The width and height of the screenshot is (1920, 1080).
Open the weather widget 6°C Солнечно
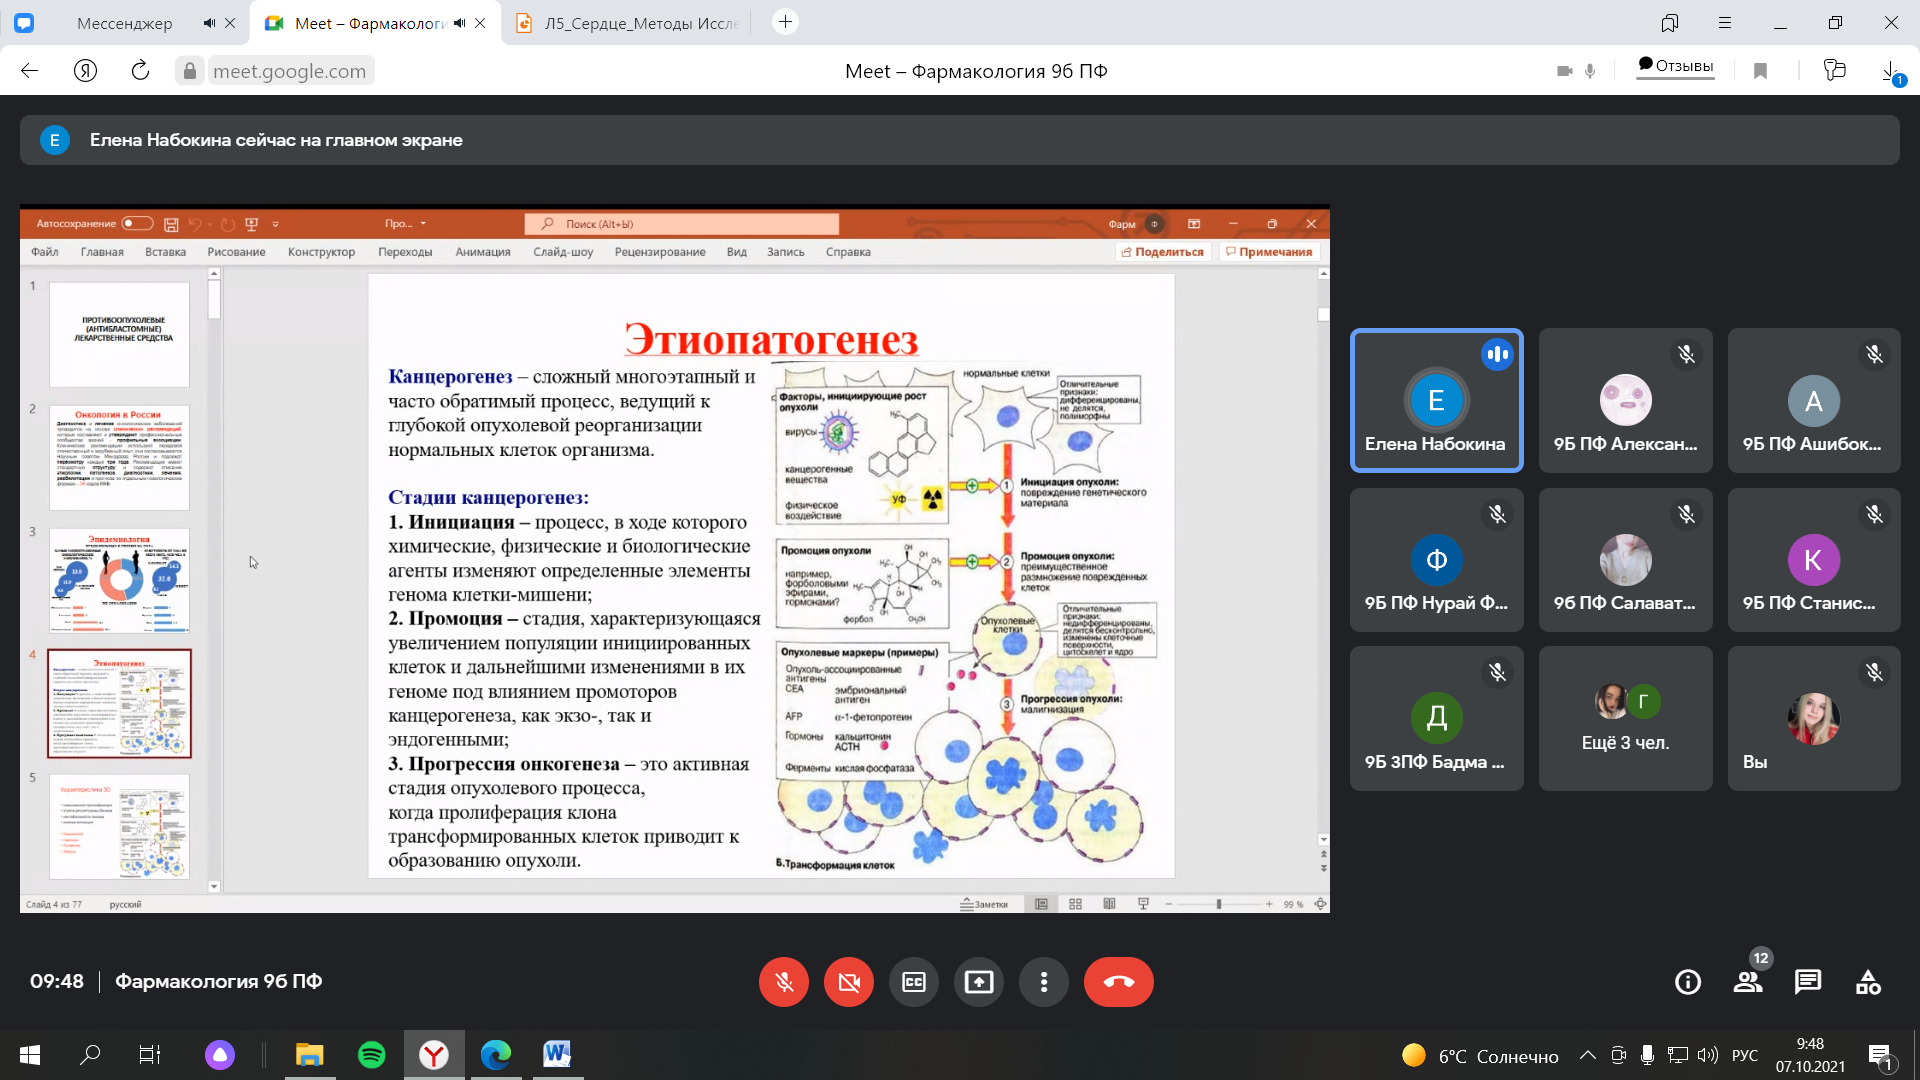click(x=1480, y=1056)
